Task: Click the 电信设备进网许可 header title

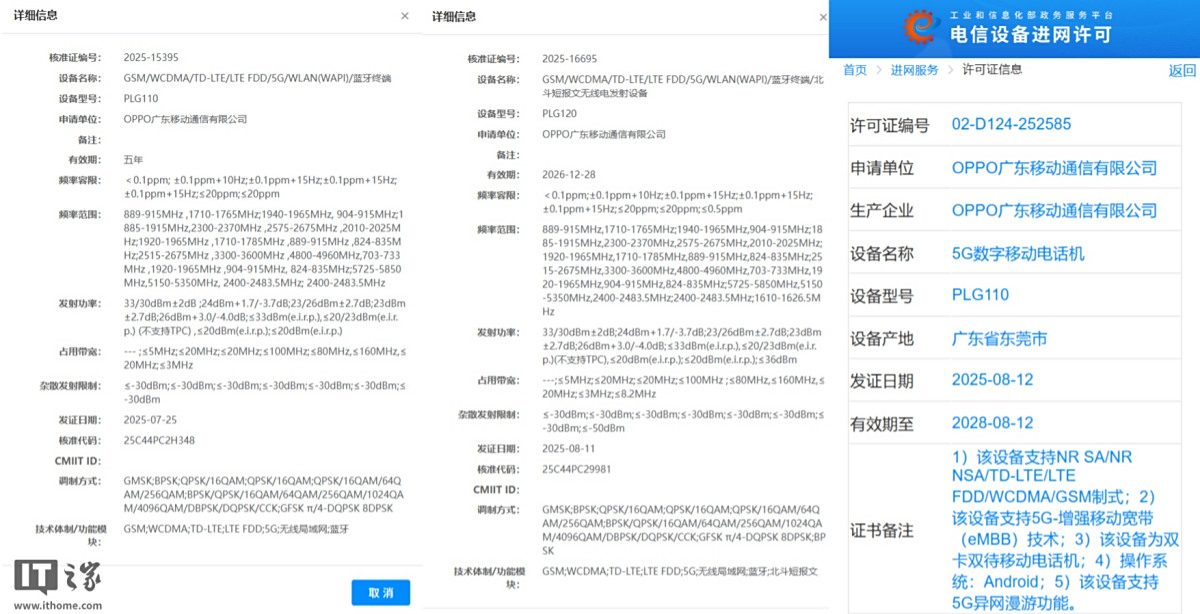Action: 1031,35
